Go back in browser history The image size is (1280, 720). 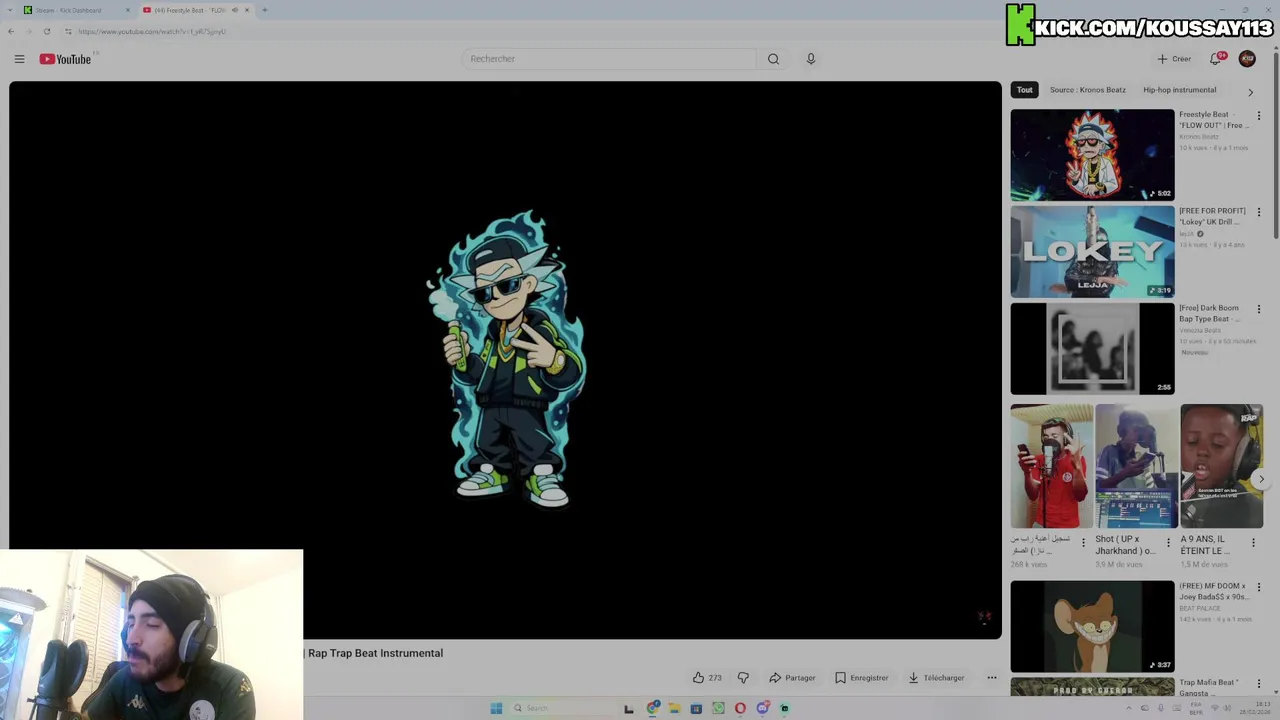[x=11, y=31]
